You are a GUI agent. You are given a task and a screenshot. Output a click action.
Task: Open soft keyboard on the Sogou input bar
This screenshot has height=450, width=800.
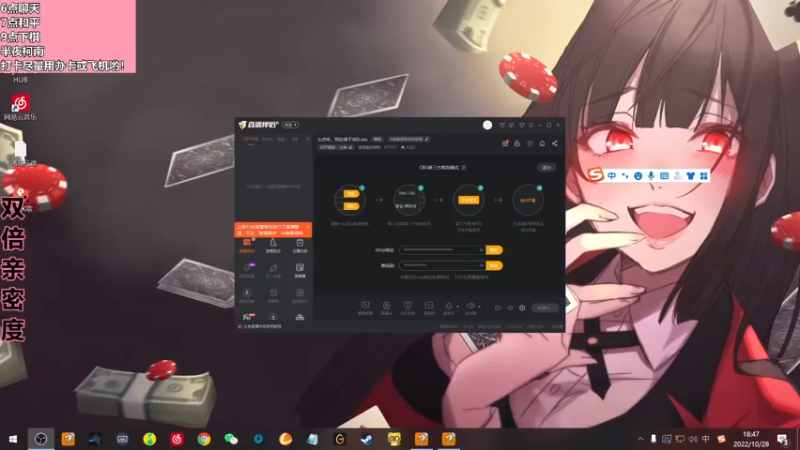[664, 176]
